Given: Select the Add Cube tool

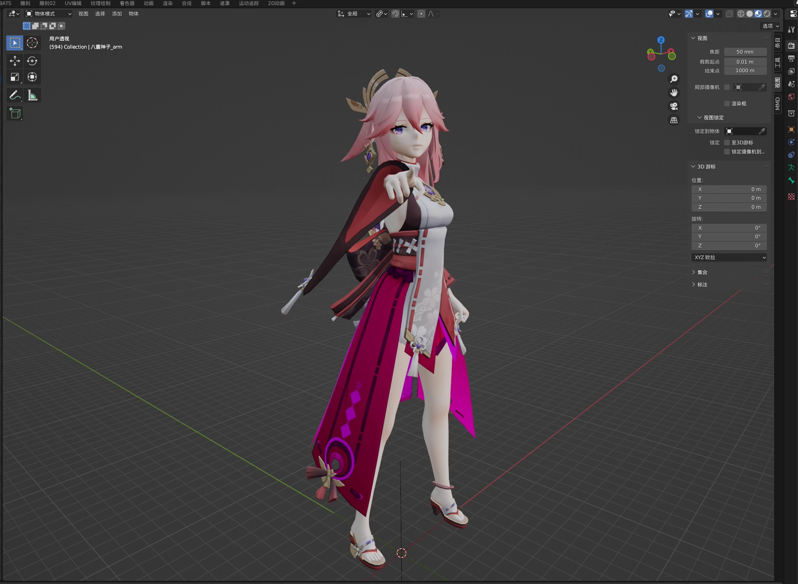Looking at the screenshot, I should 15,113.
